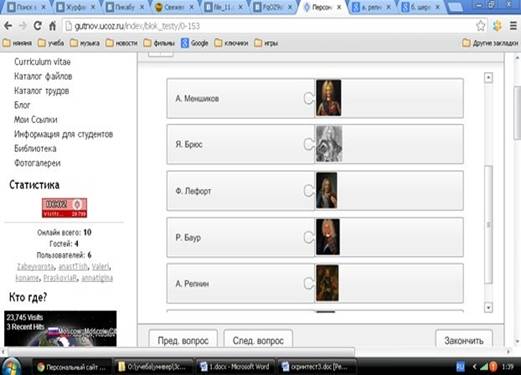Click the Р. Баур portrait thumbnail

click(328, 237)
